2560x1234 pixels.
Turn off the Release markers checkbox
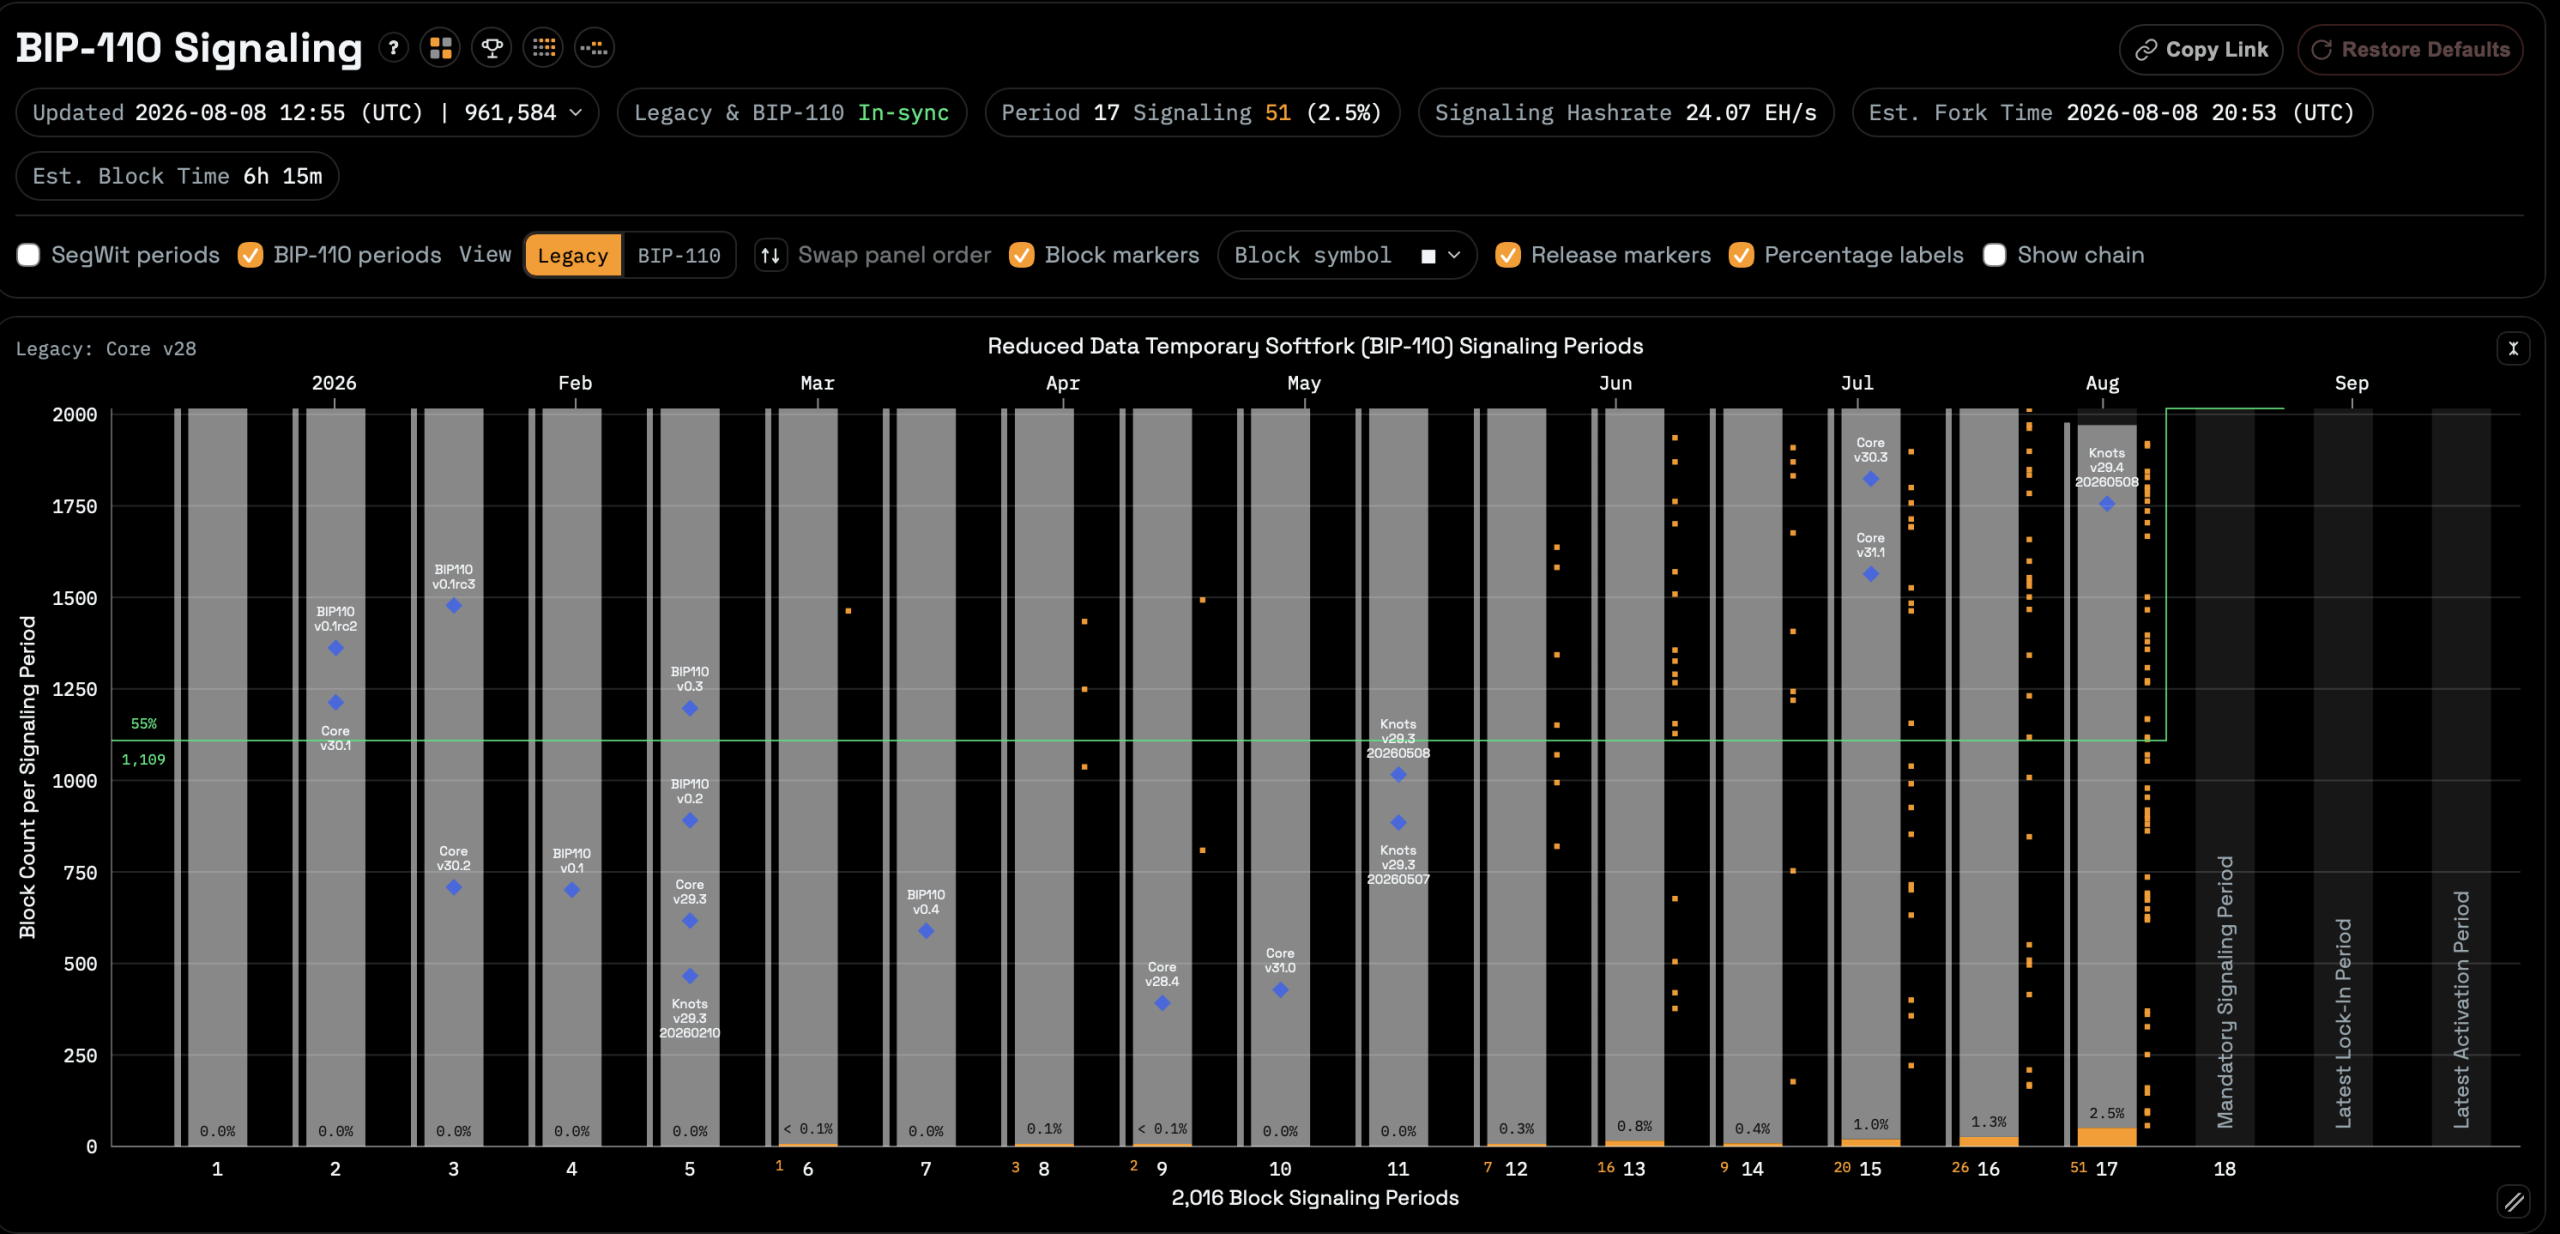pos(1507,255)
